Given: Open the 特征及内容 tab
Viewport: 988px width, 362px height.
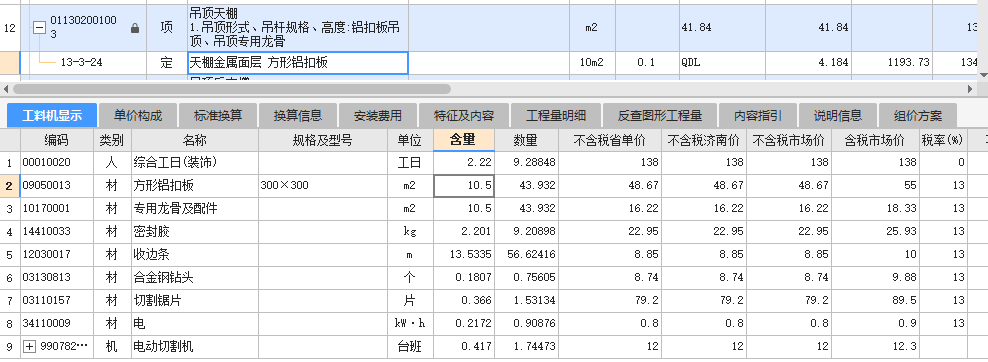Looking at the screenshot, I should [464, 116].
